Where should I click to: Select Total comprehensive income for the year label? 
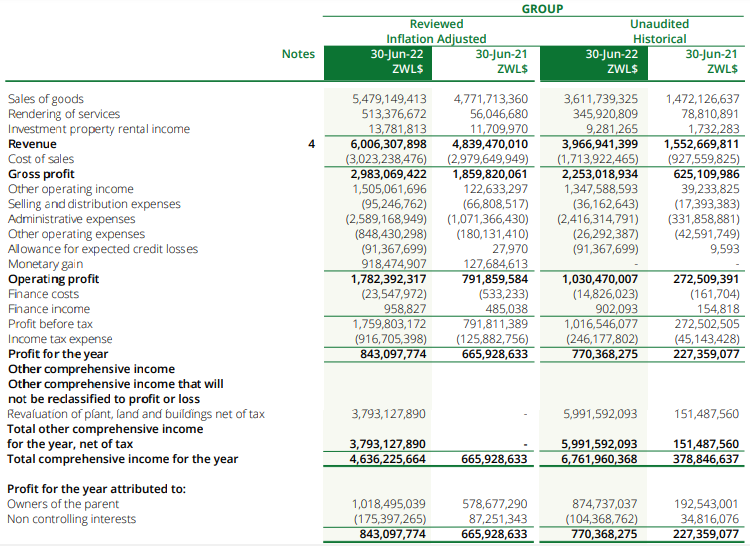point(122,459)
